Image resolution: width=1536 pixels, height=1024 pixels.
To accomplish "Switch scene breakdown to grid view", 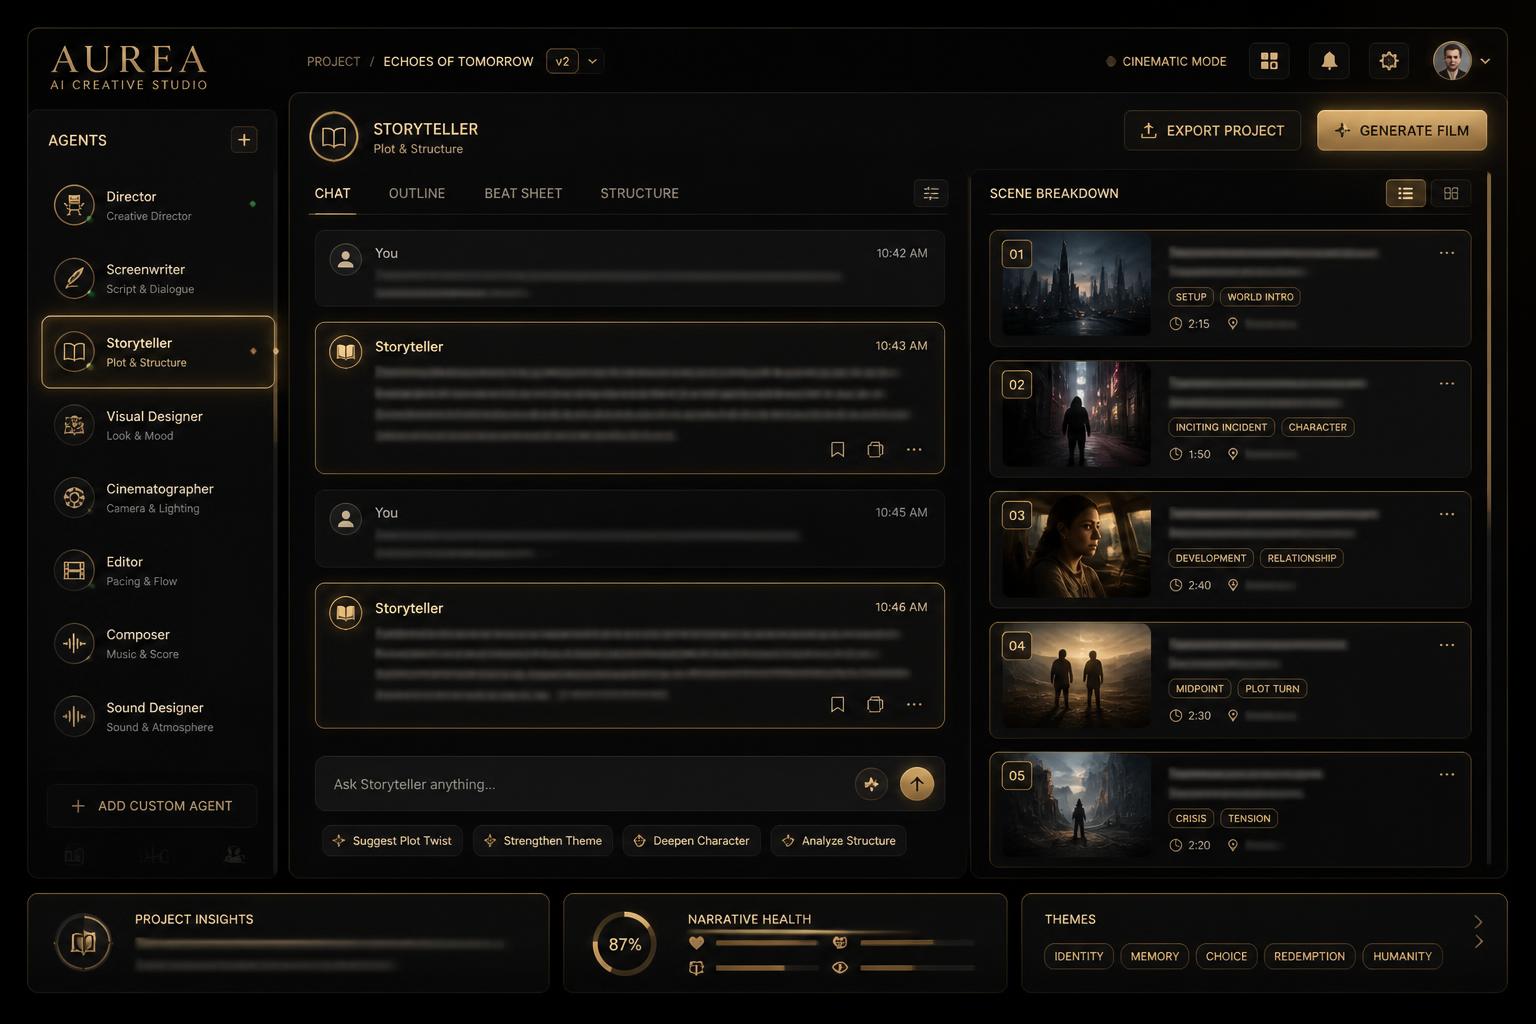I will [1451, 193].
